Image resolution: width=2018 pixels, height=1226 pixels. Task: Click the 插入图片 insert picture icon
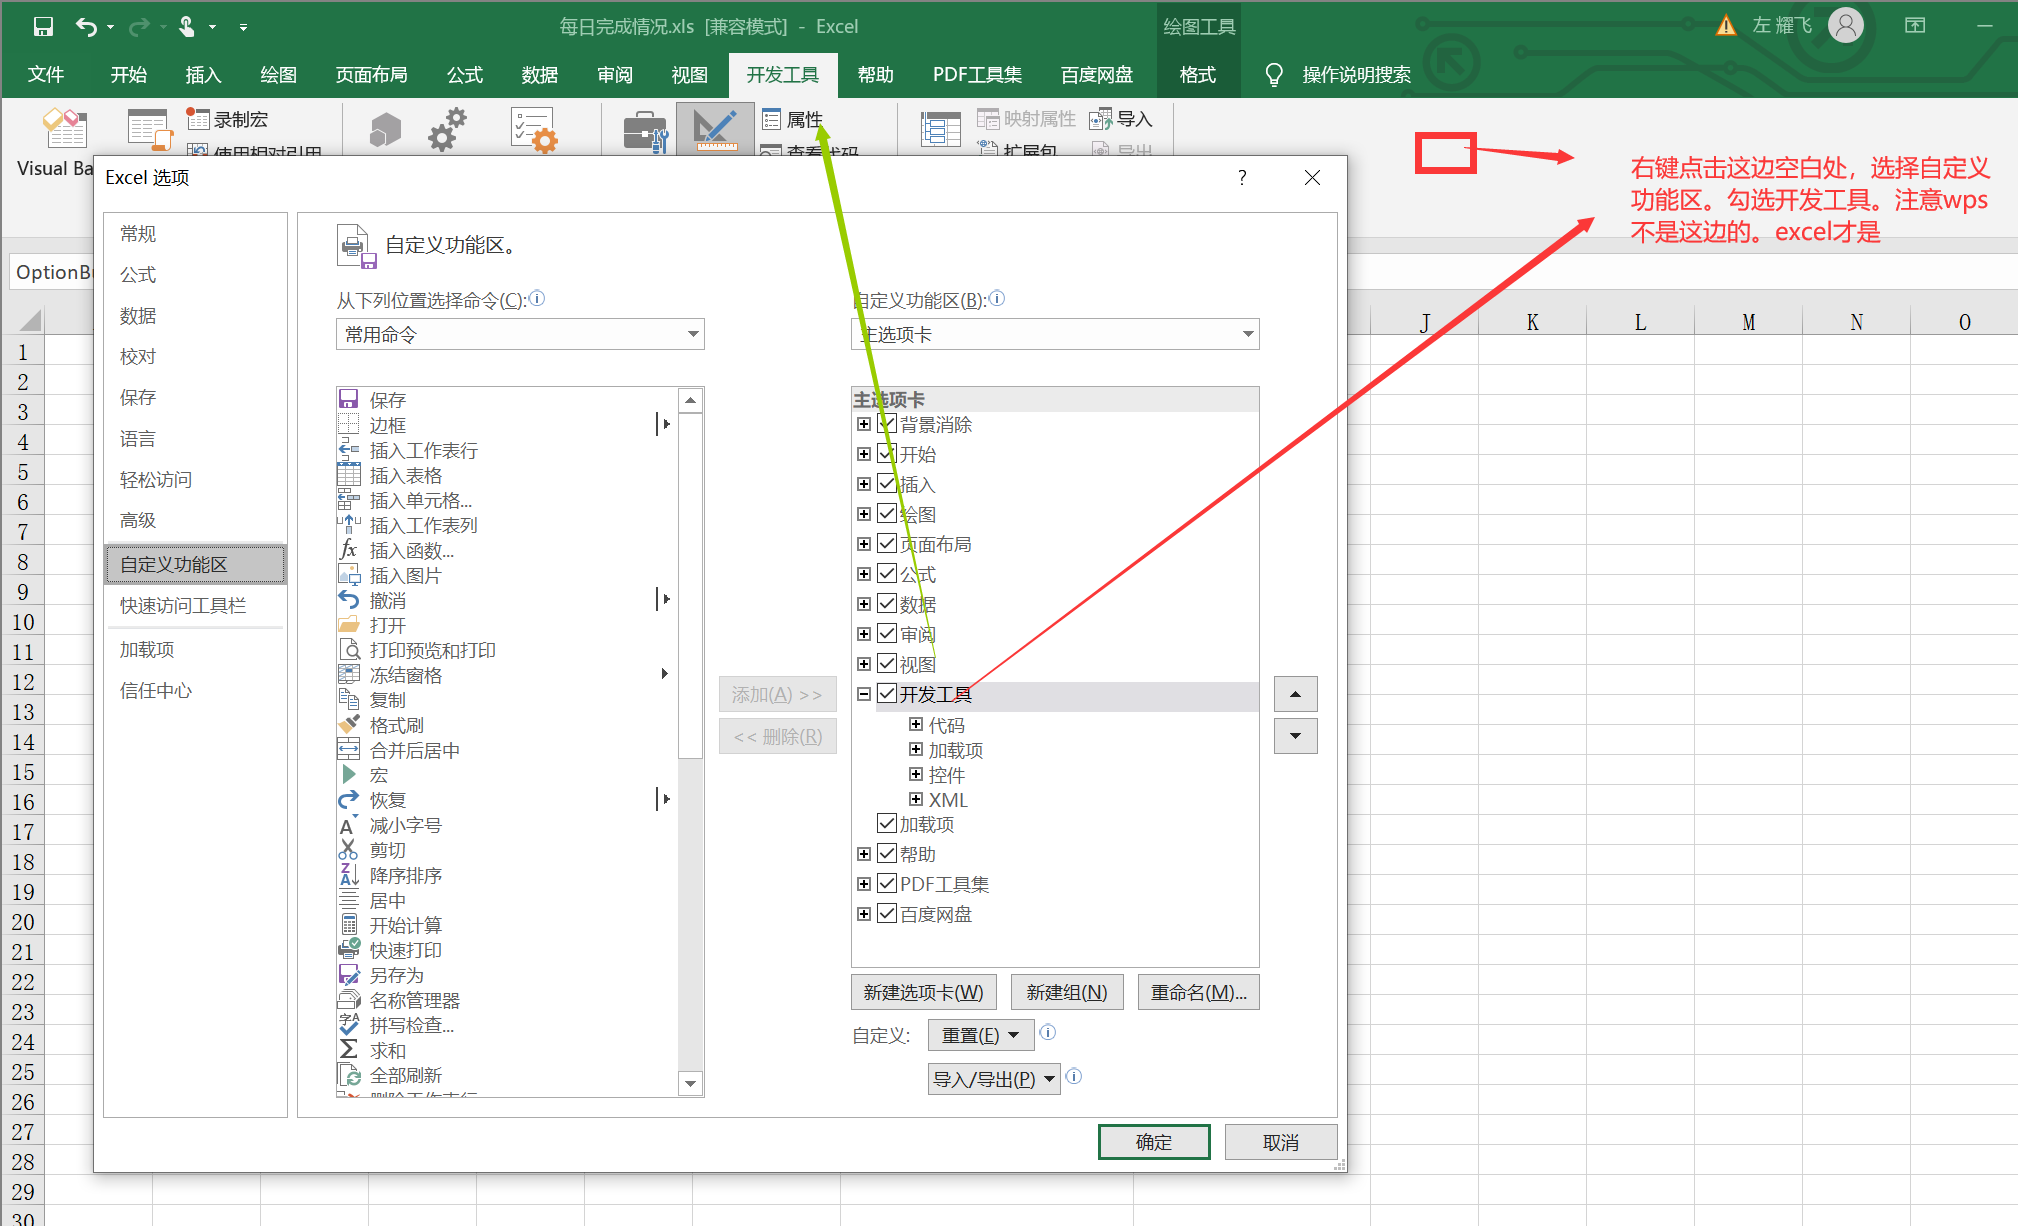[x=350, y=575]
